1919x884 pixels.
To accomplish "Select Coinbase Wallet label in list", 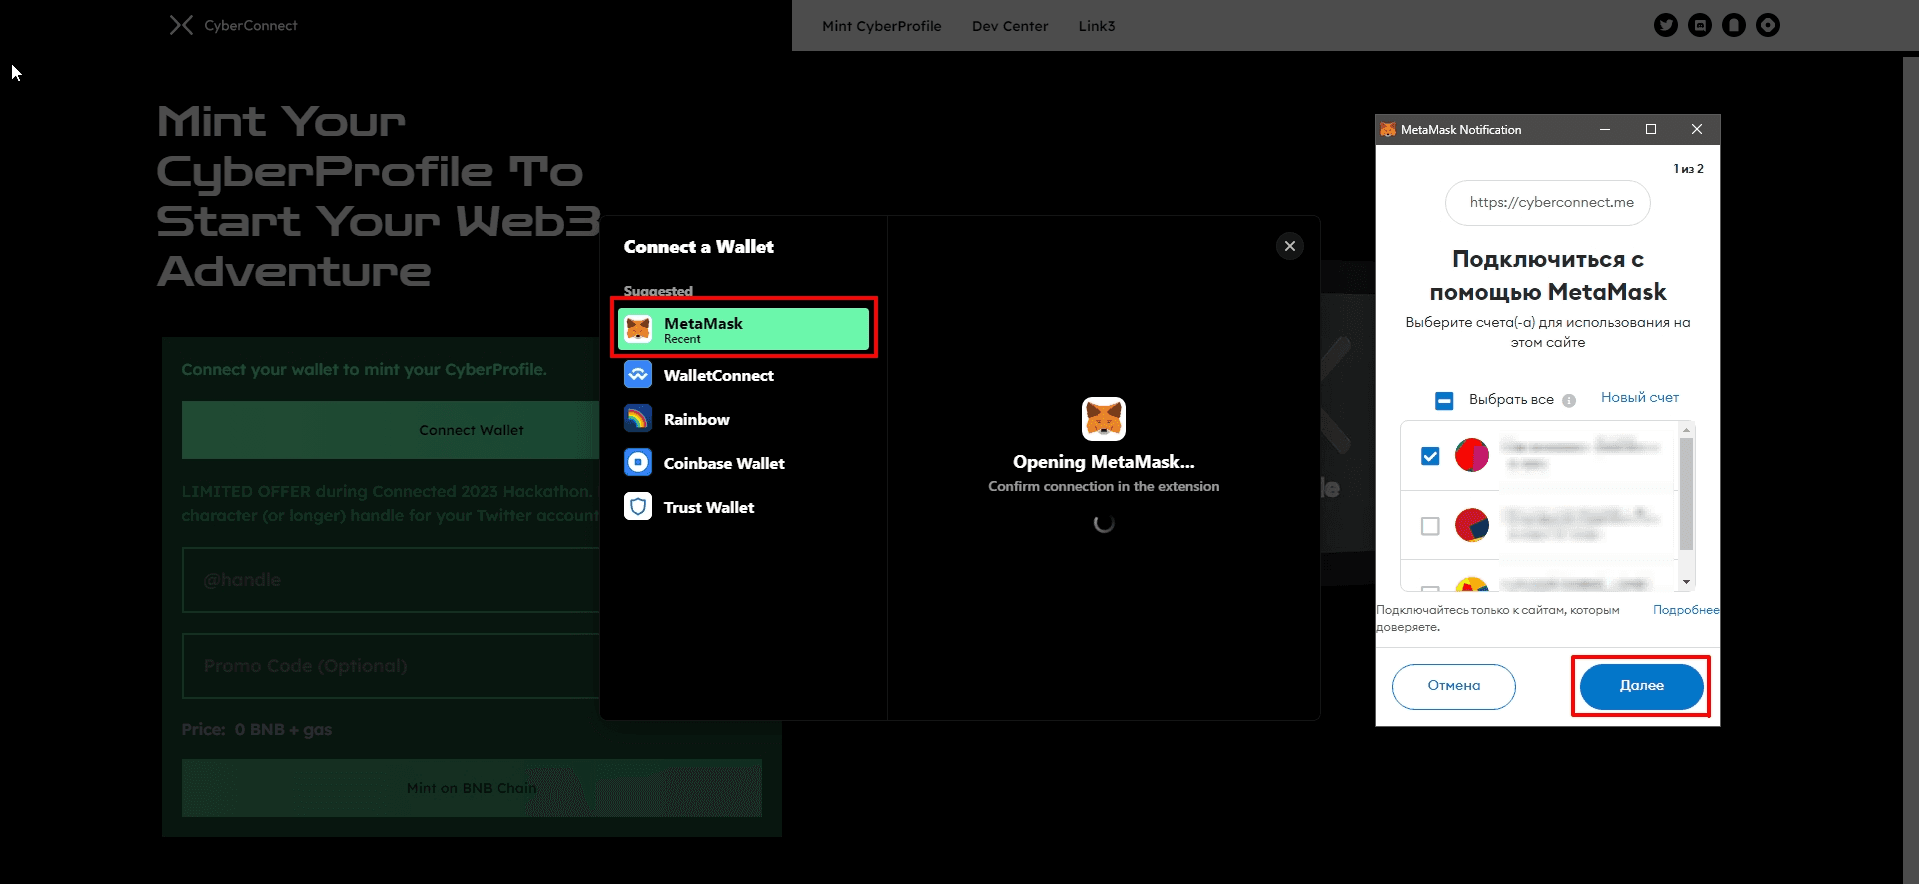I will [x=724, y=463].
